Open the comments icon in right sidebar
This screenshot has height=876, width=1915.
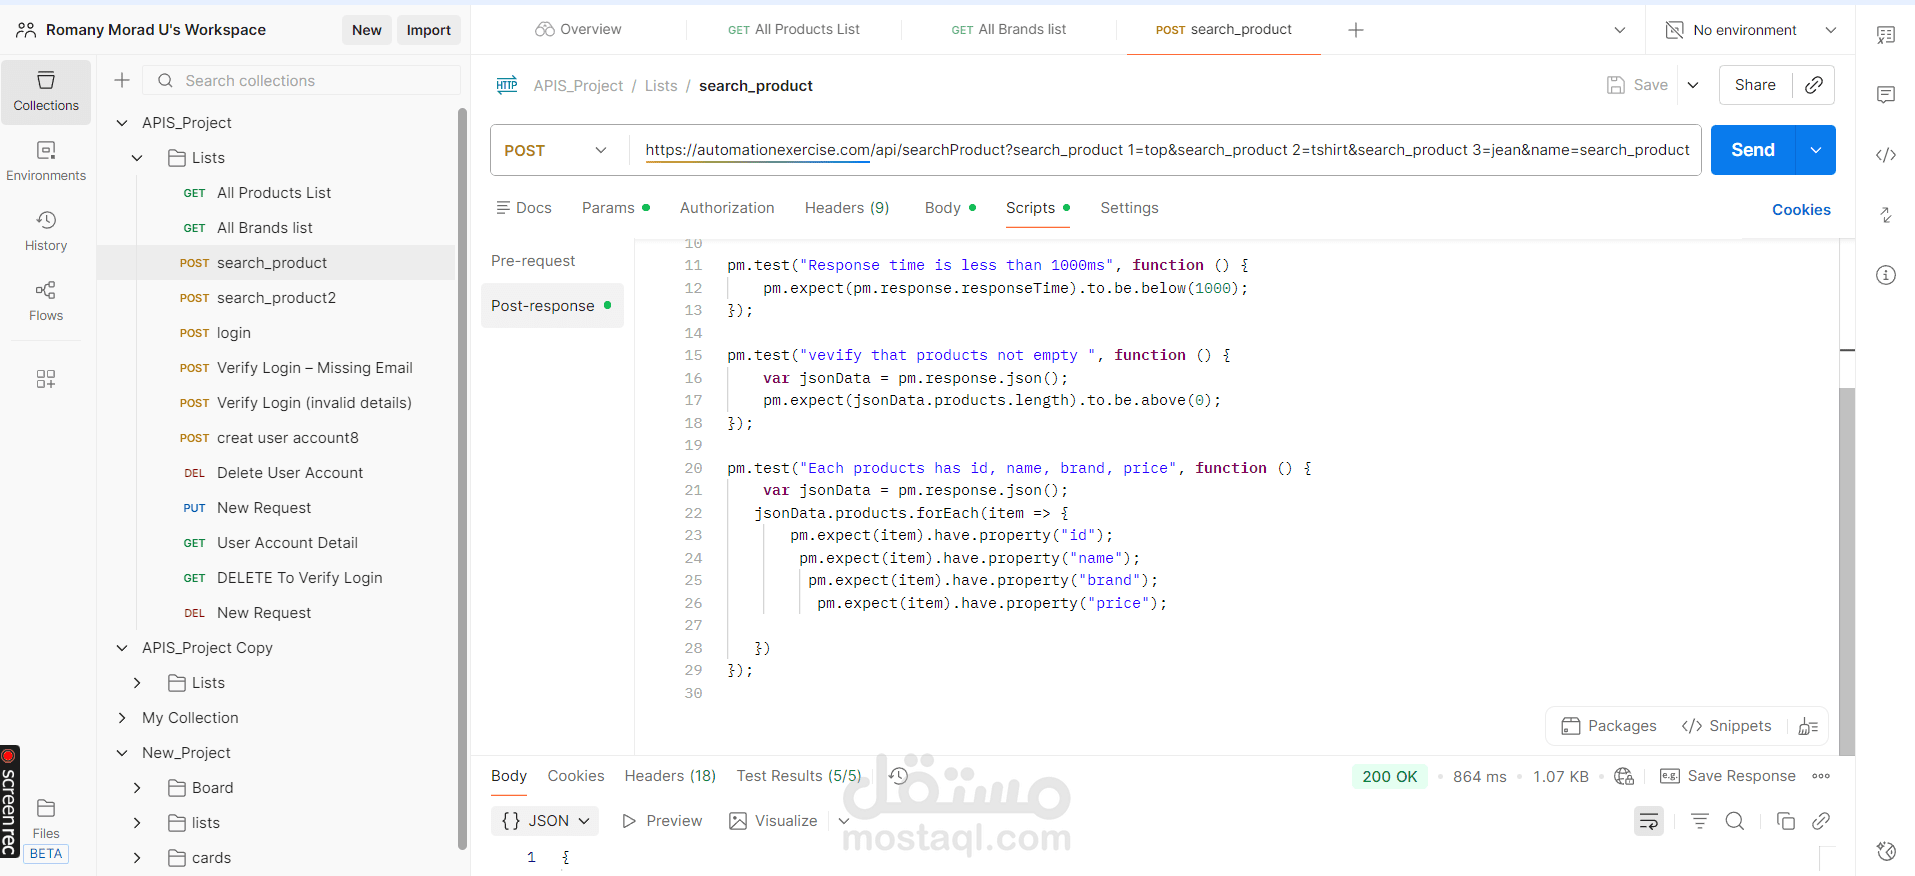pos(1886,95)
